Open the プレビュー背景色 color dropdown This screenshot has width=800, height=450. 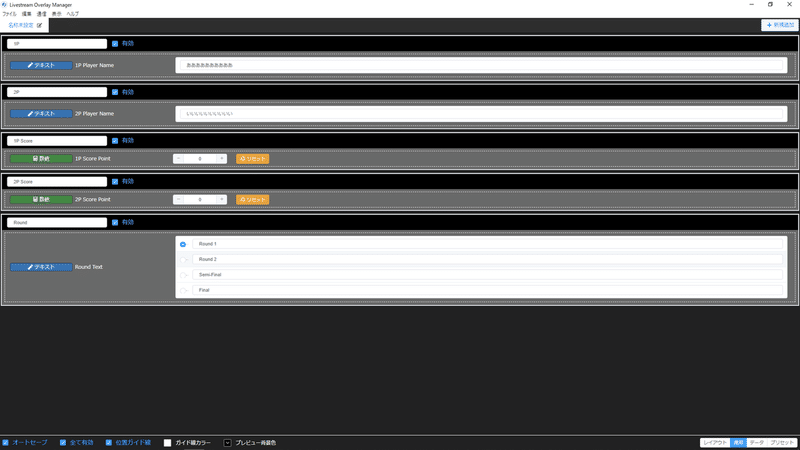[228, 443]
